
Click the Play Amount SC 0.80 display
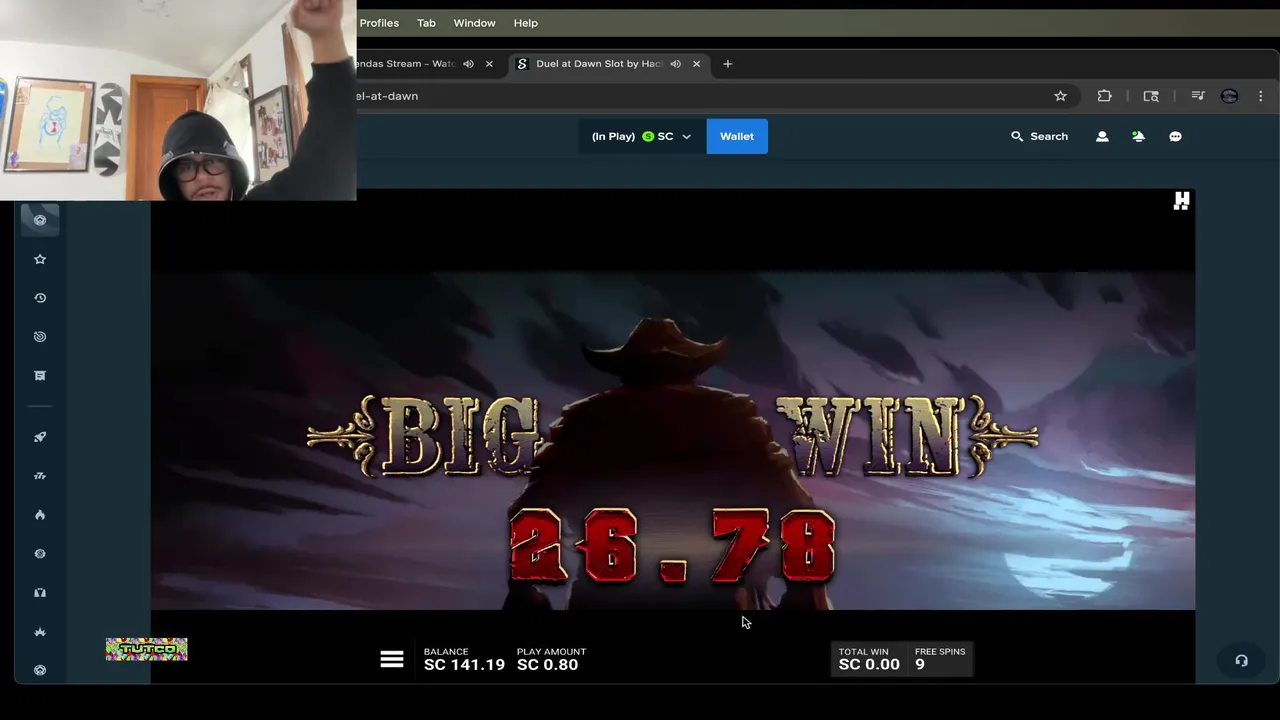click(x=551, y=659)
